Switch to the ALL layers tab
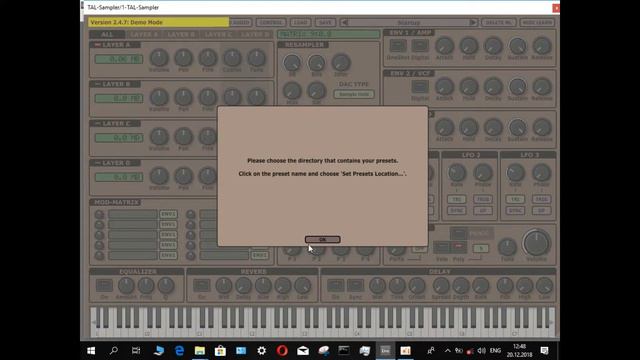 [x=107, y=34]
